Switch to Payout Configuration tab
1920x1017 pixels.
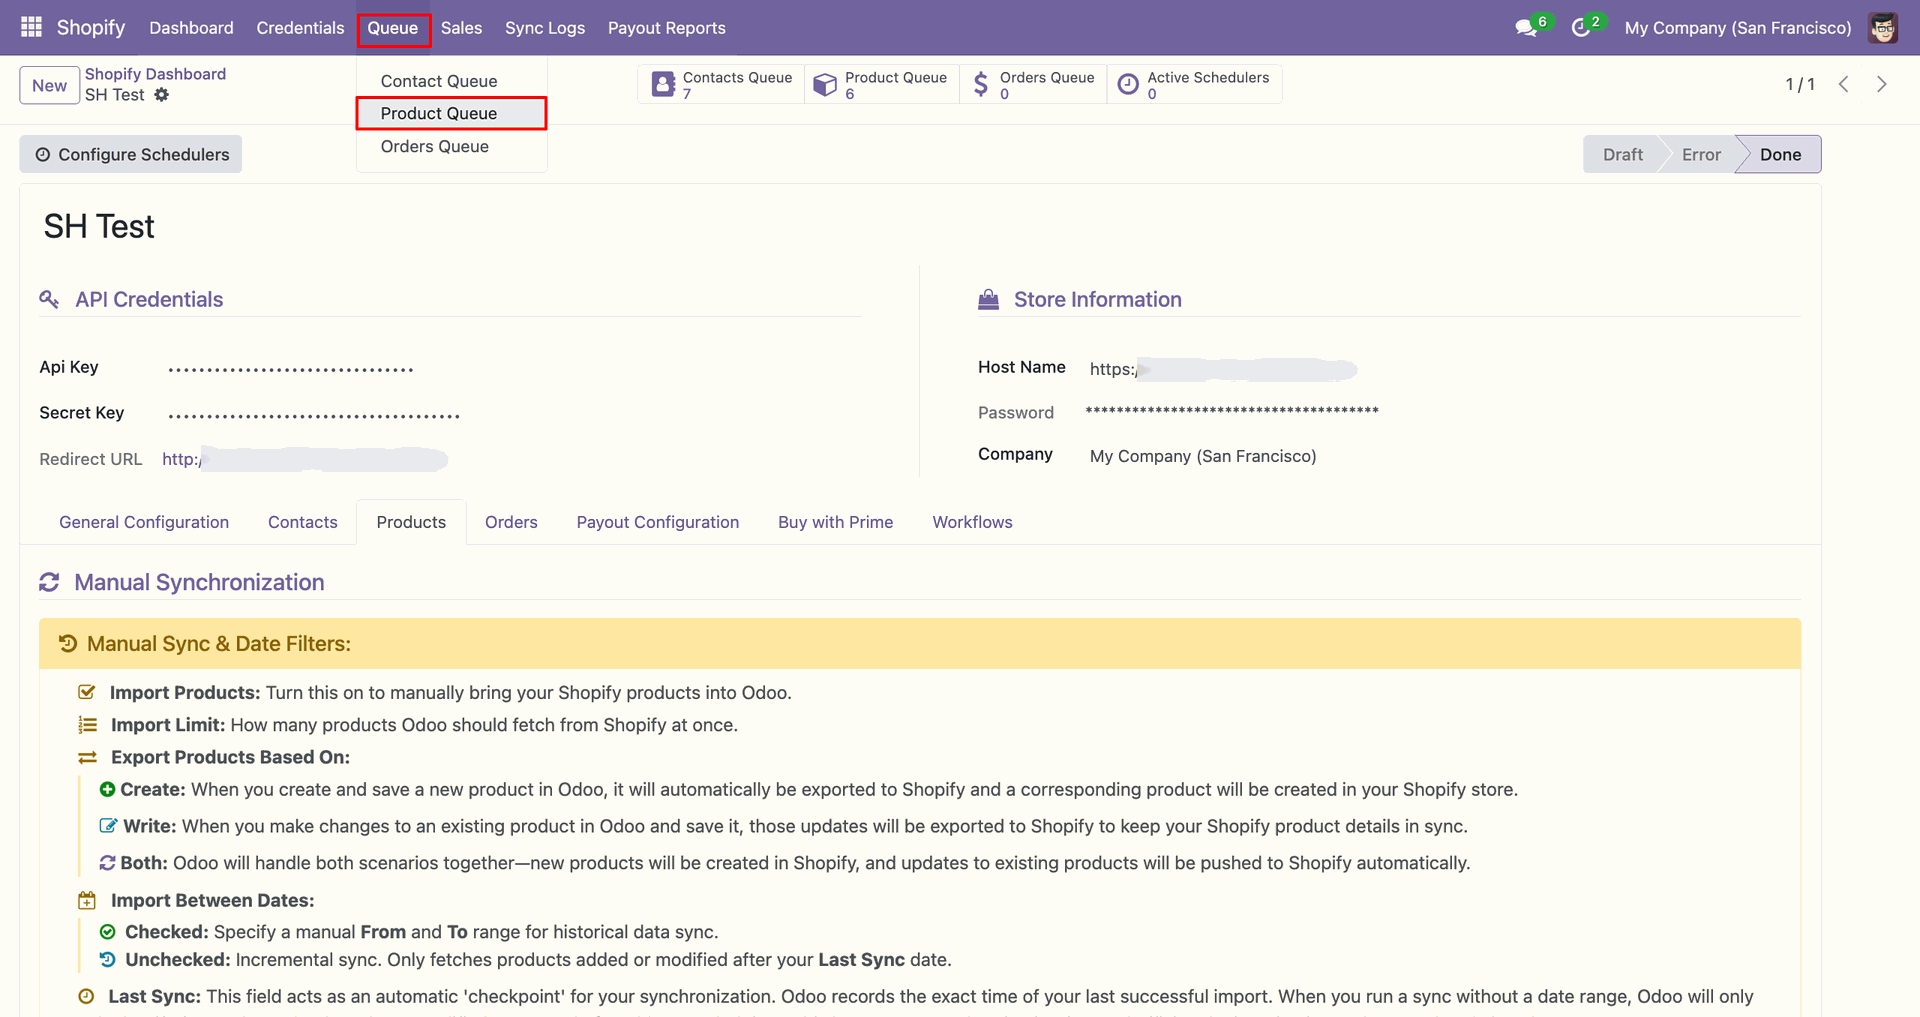click(x=658, y=522)
